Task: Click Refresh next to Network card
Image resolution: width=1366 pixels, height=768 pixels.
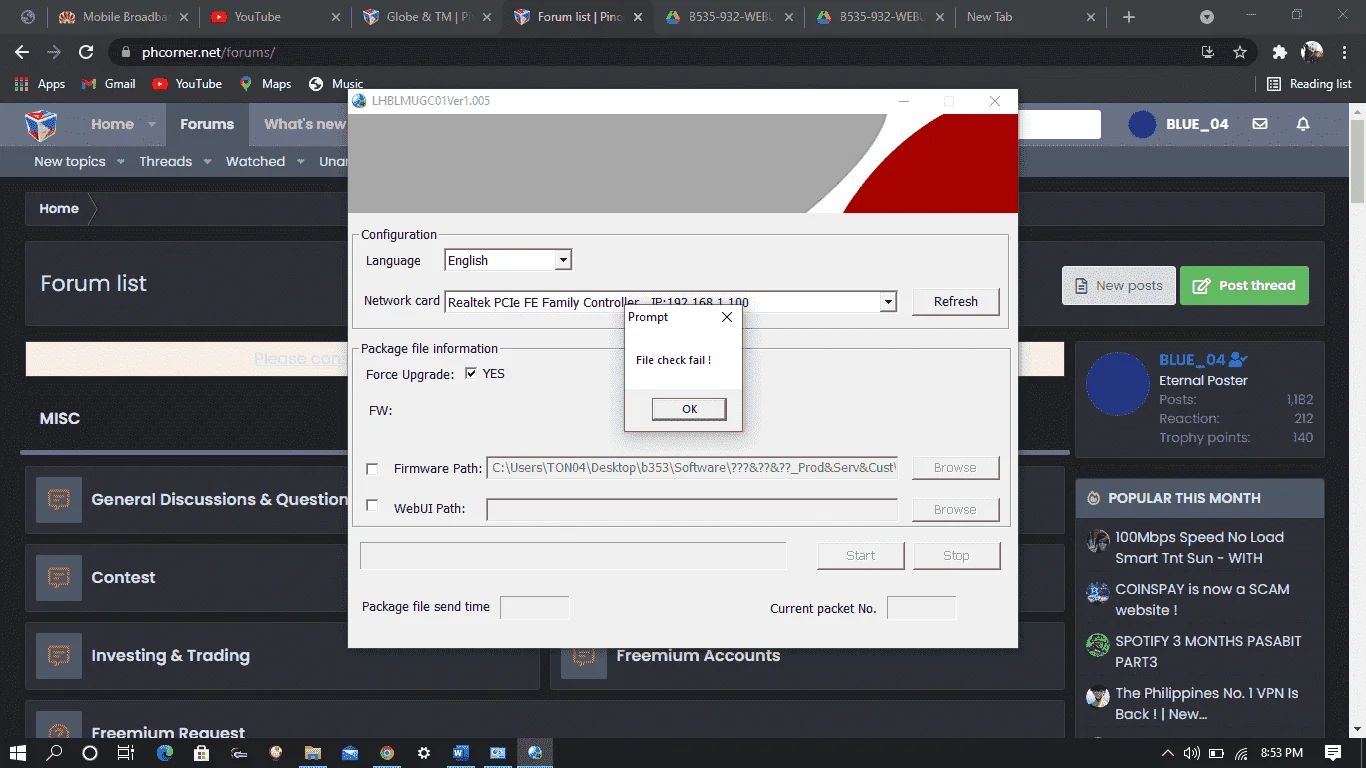Action: pyautogui.click(x=955, y=302)
